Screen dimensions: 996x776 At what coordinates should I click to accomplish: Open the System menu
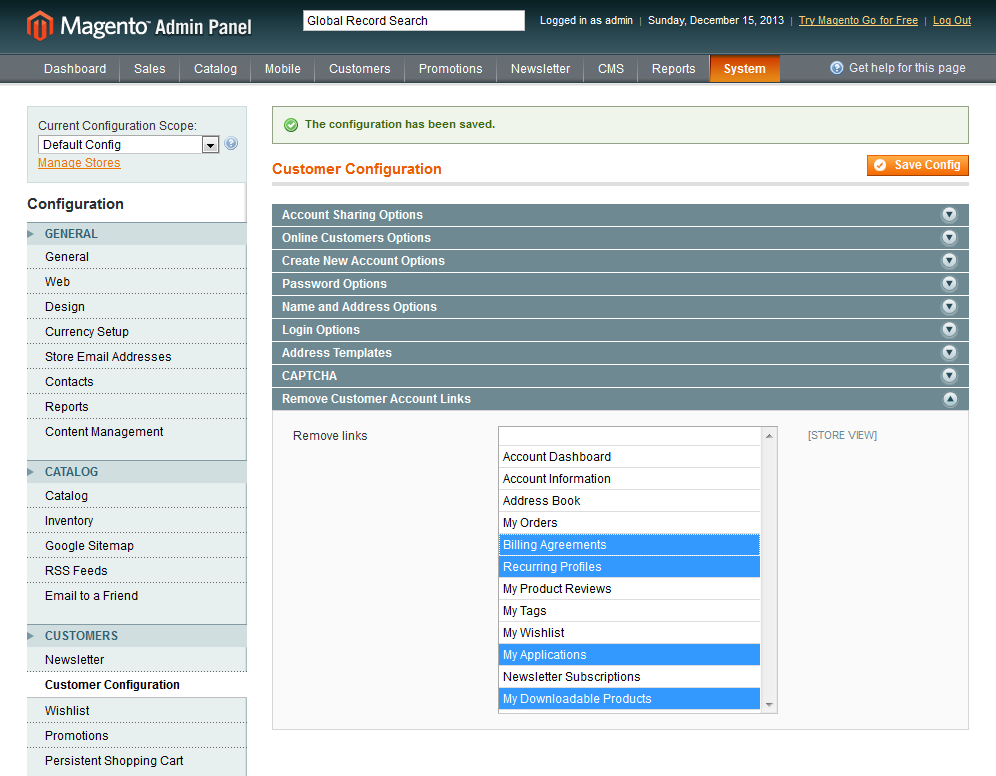744,69
